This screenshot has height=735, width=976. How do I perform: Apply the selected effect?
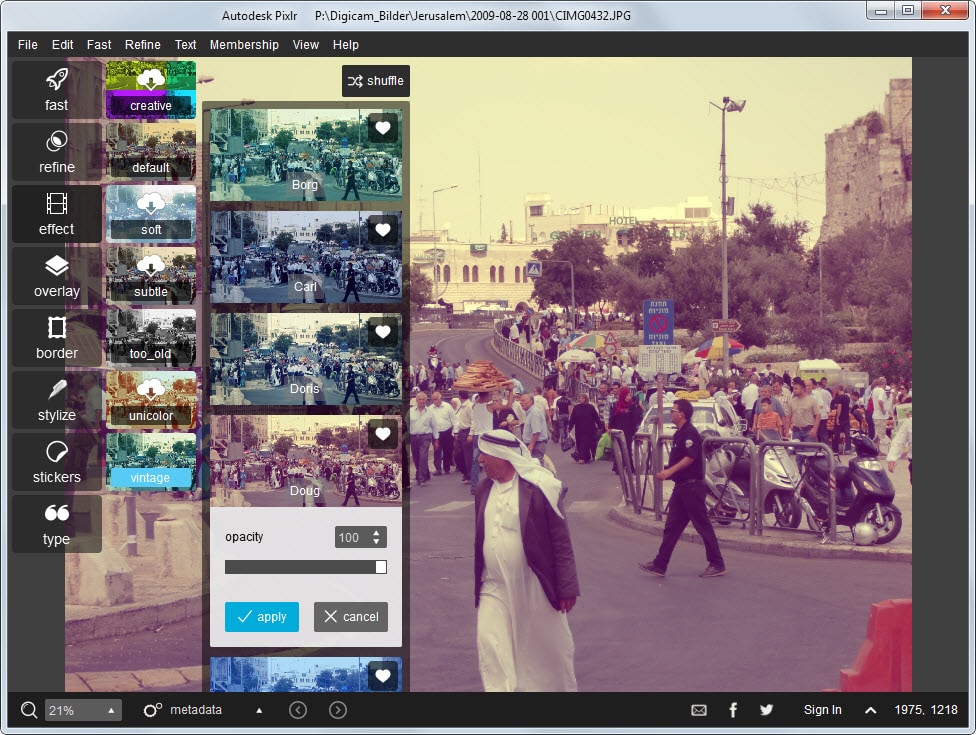tap(262, 617)
